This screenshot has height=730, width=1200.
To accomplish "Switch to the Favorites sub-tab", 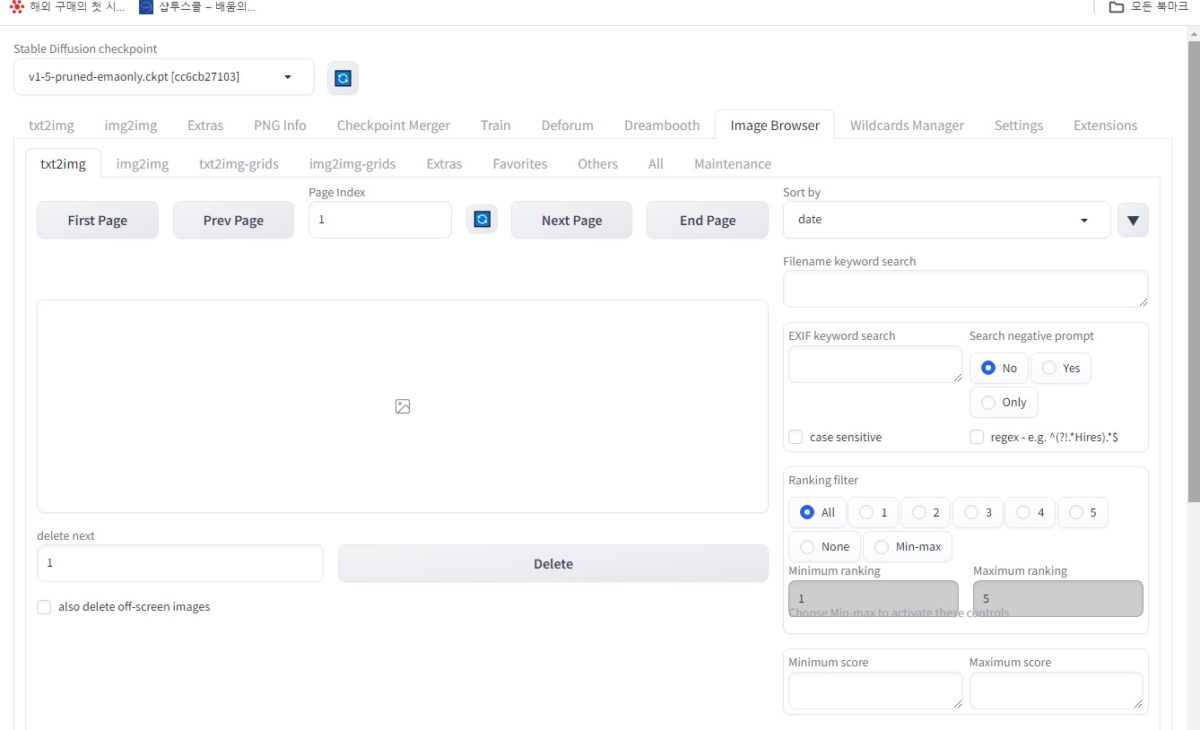I will tap(520, 164).
